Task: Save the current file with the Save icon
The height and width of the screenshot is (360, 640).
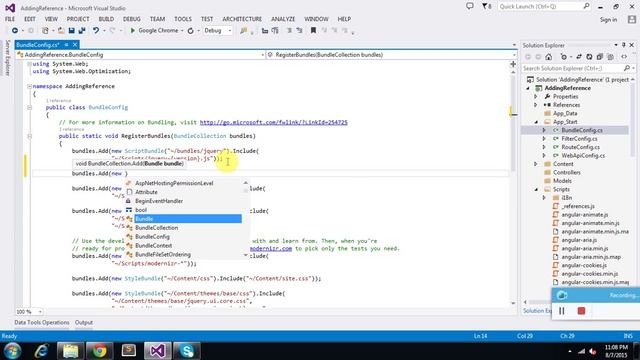Action: (71, 31)
